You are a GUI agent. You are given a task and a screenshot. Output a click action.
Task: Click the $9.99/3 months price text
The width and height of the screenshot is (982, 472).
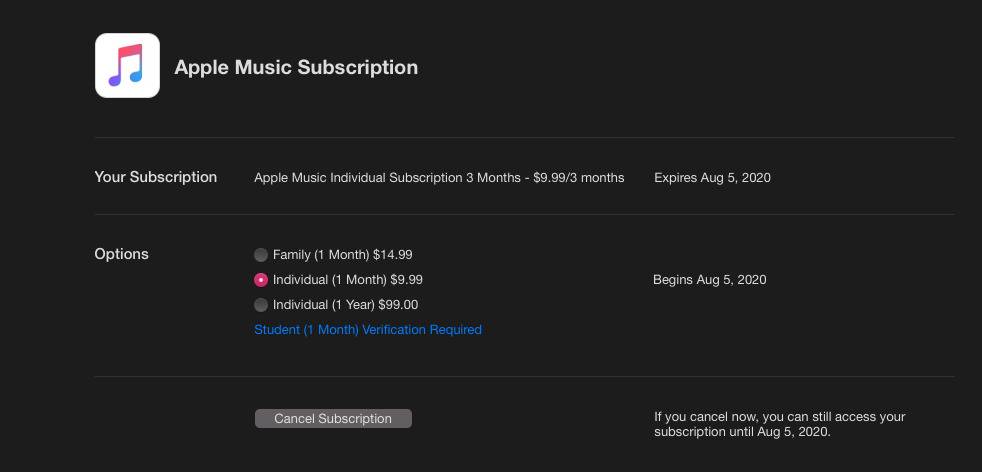578,178
